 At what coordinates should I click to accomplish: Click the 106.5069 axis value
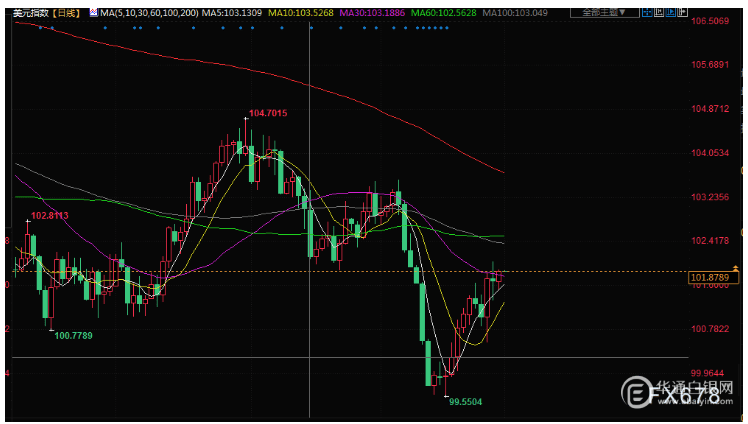click(x=710, y=21)
